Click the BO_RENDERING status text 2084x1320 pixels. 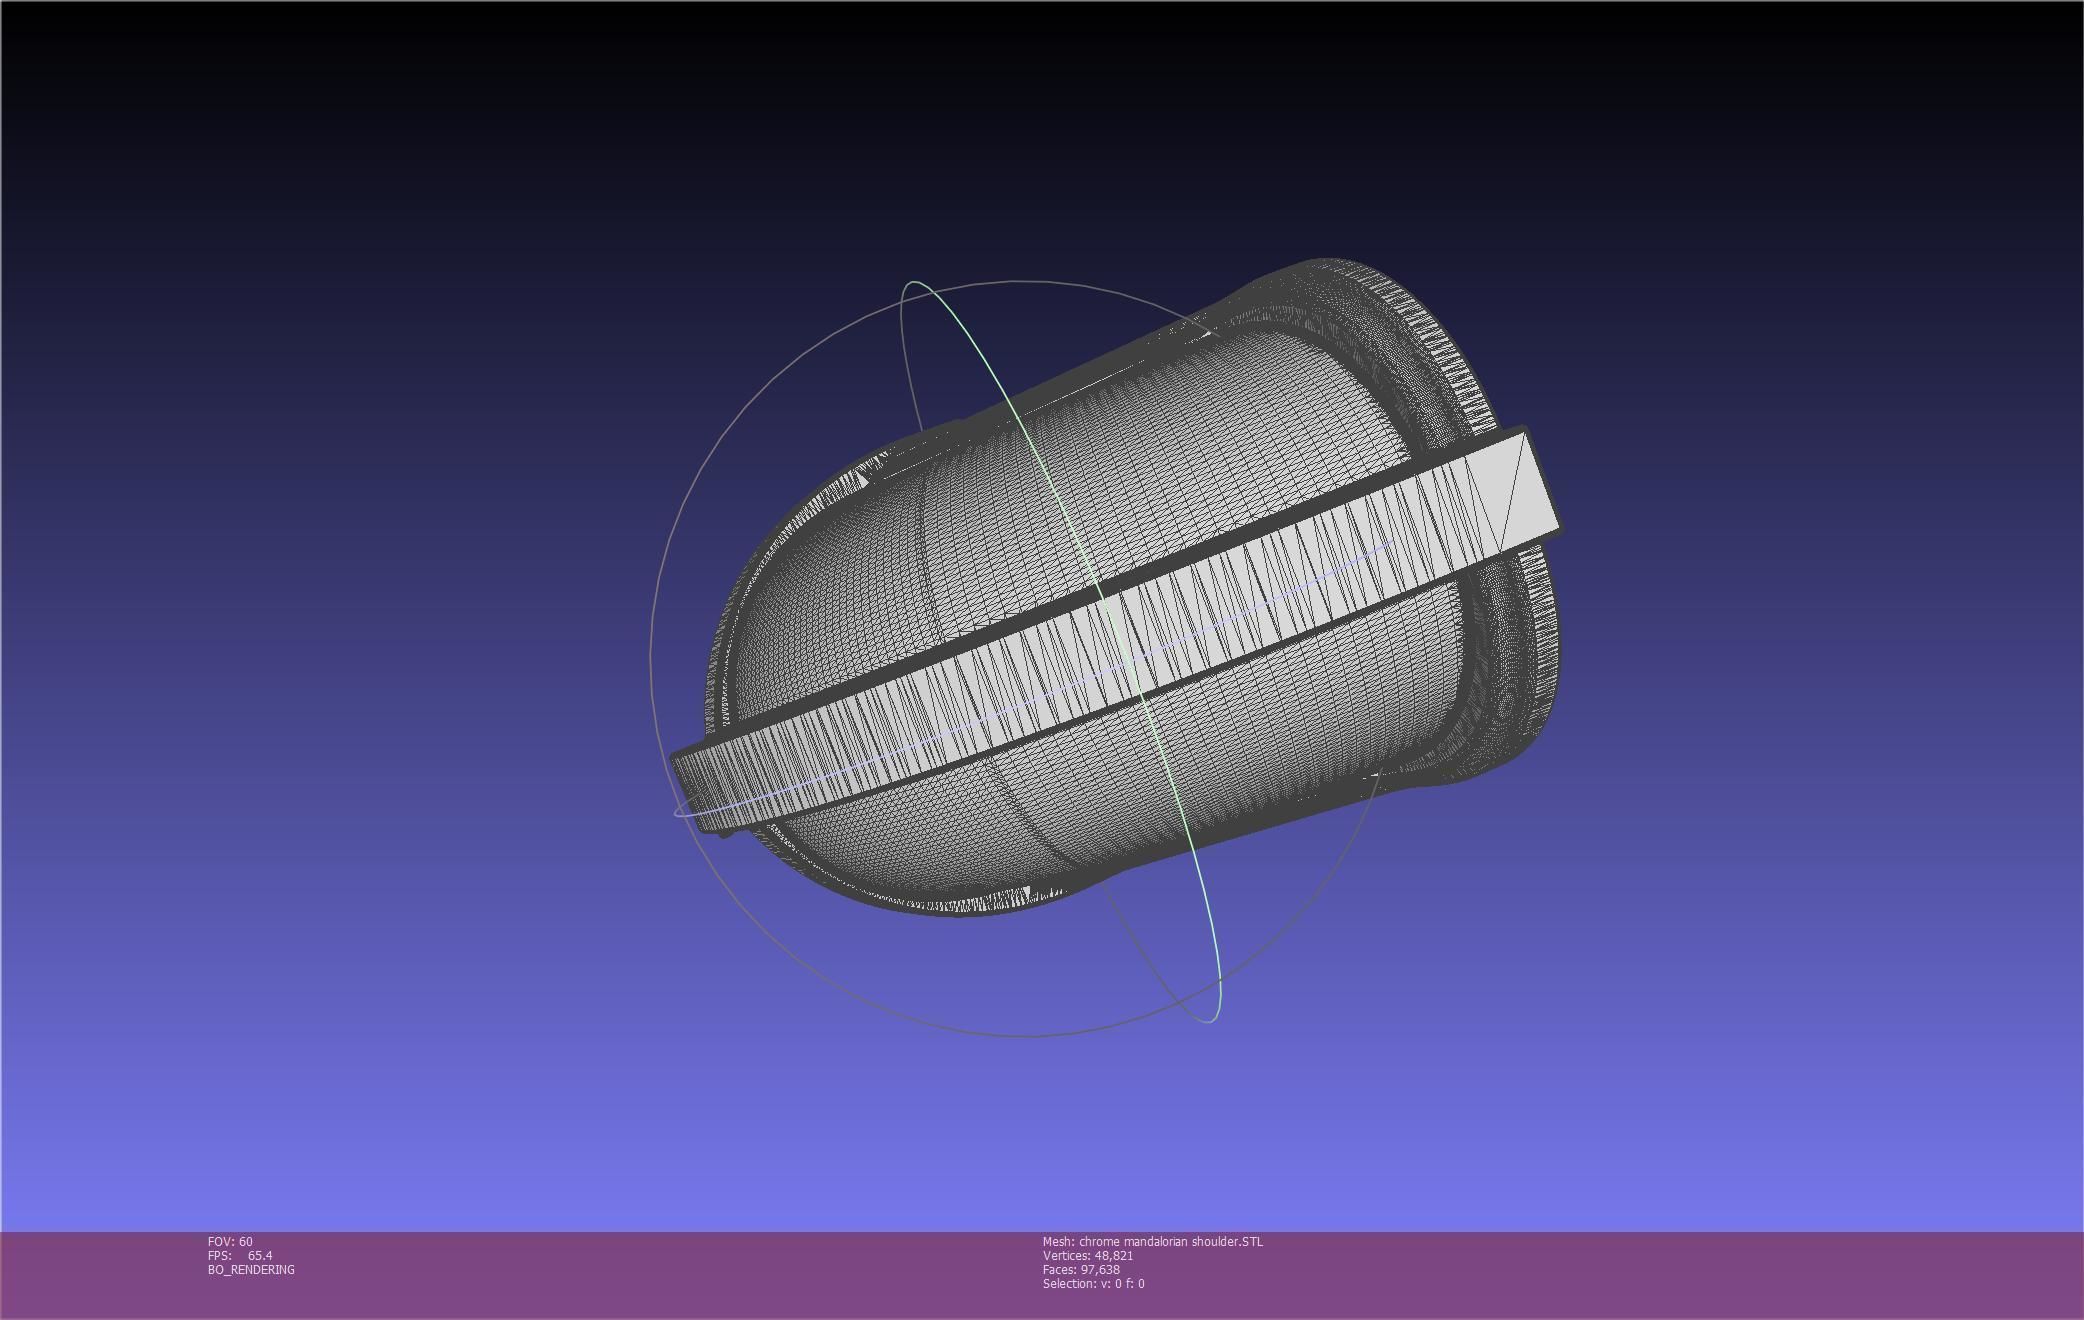[251, 1269]
